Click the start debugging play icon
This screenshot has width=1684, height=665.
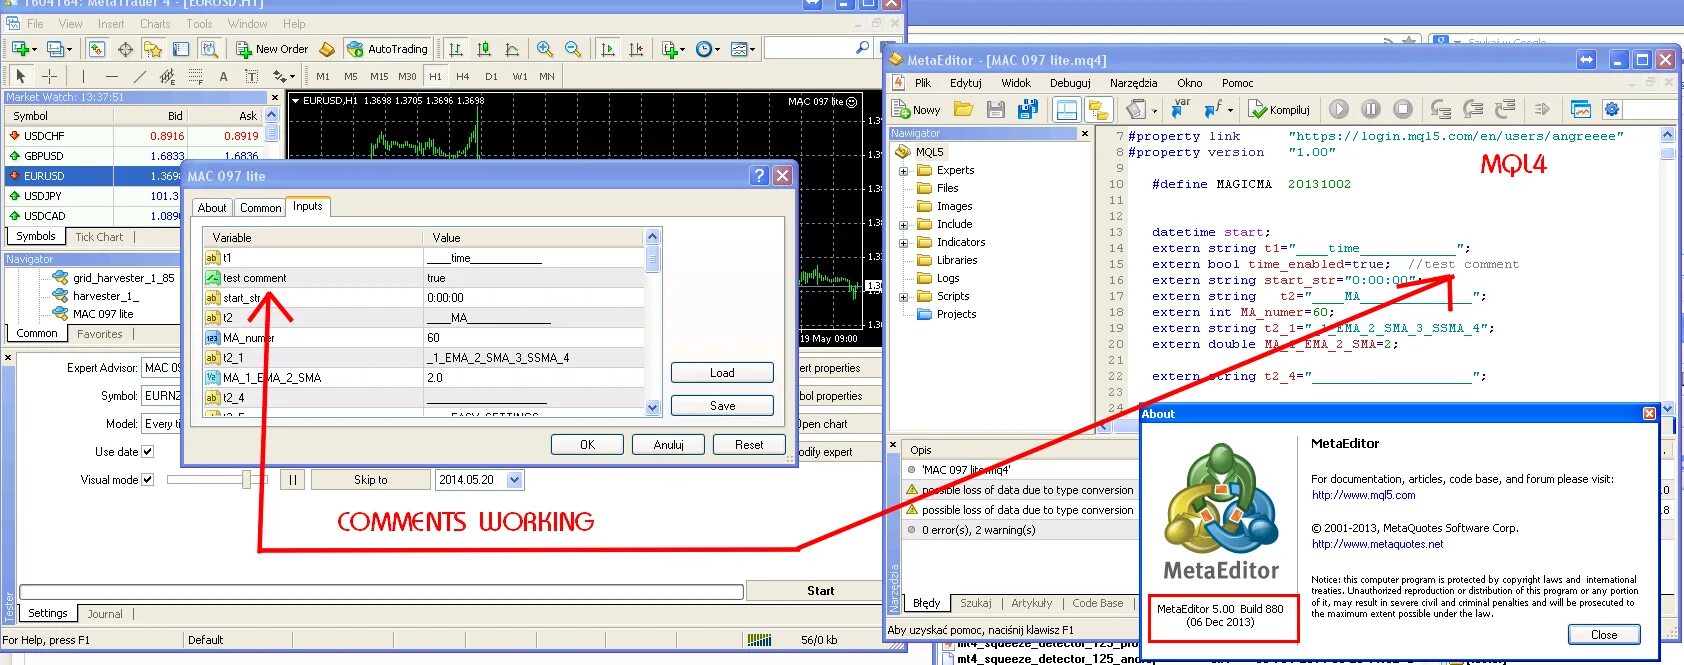[1339, 109]
